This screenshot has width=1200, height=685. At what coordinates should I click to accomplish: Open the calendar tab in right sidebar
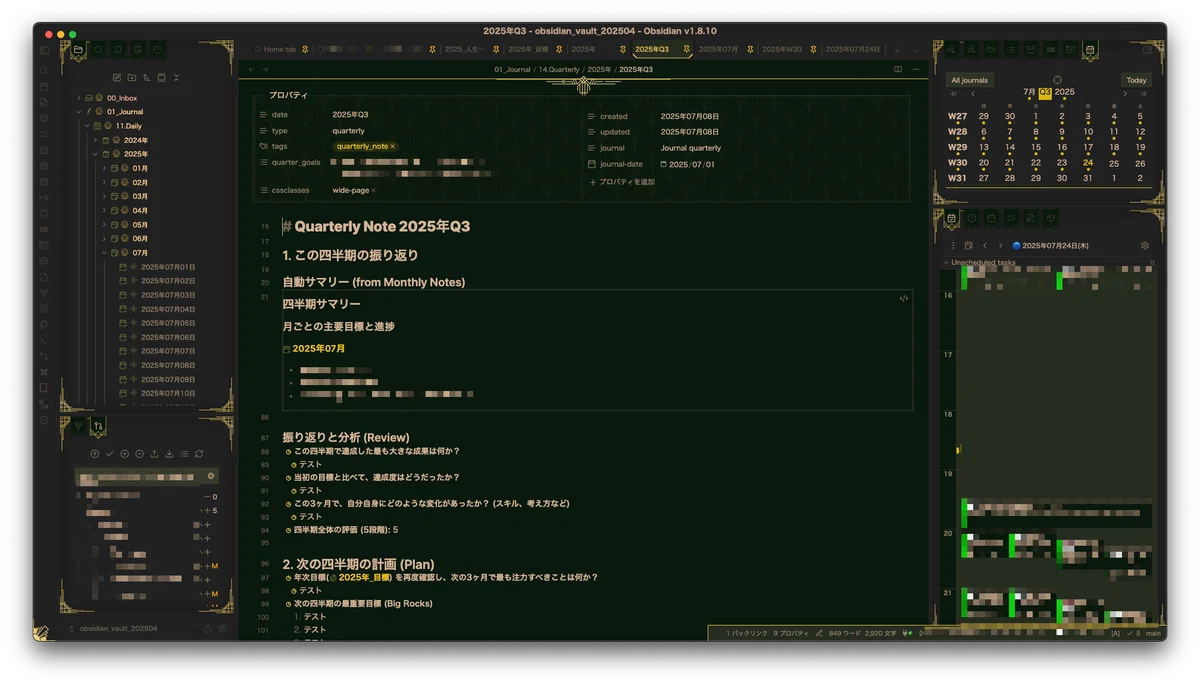pos(1091,49)
